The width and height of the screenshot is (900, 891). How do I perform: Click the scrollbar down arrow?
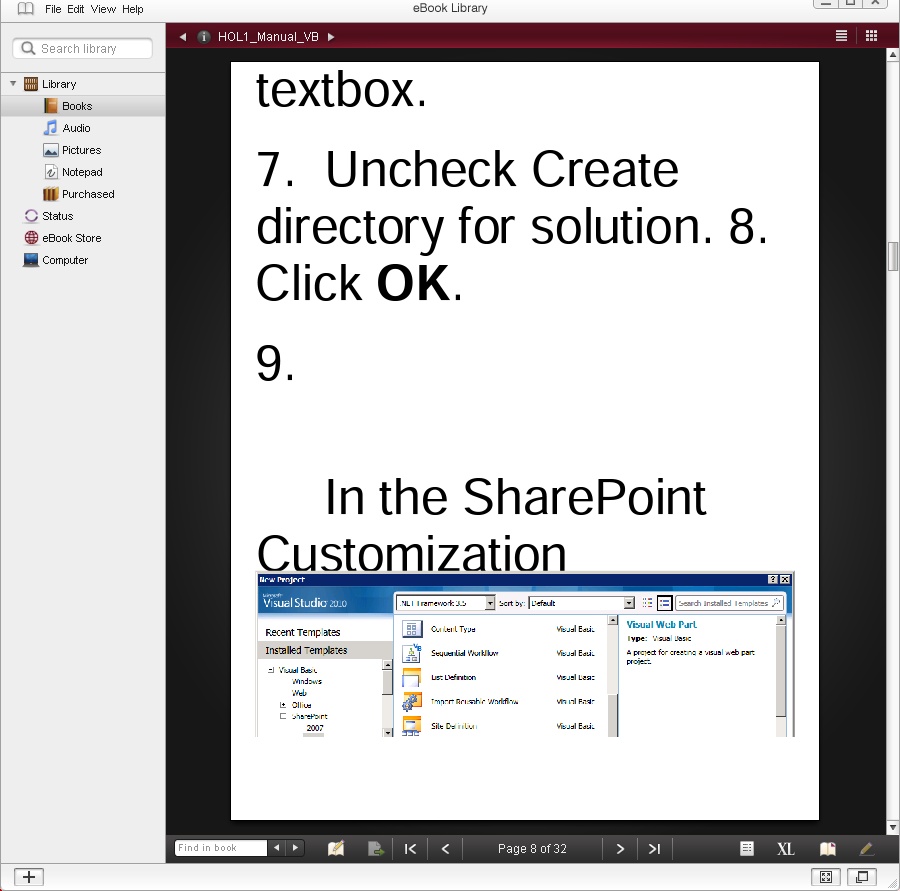pos(893,827)
